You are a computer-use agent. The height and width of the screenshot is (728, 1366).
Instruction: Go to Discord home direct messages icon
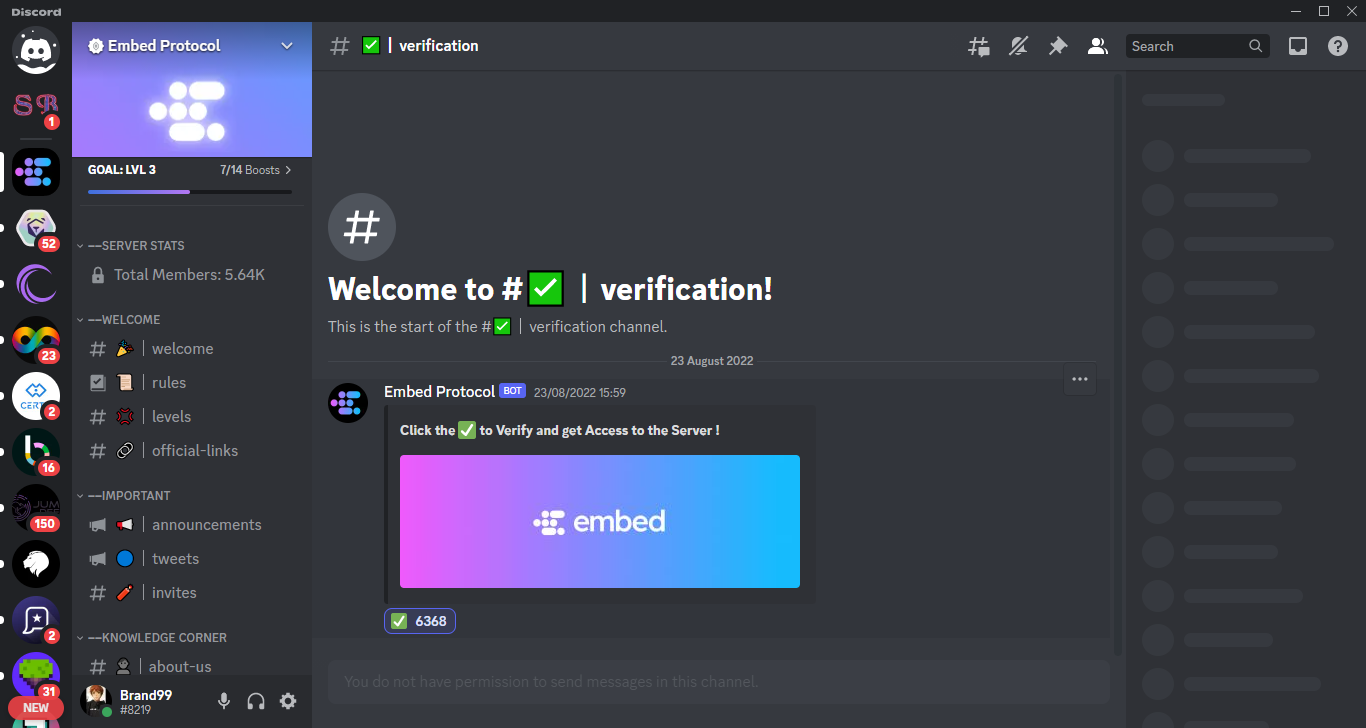pyautogui.click(x=36, y=49)
